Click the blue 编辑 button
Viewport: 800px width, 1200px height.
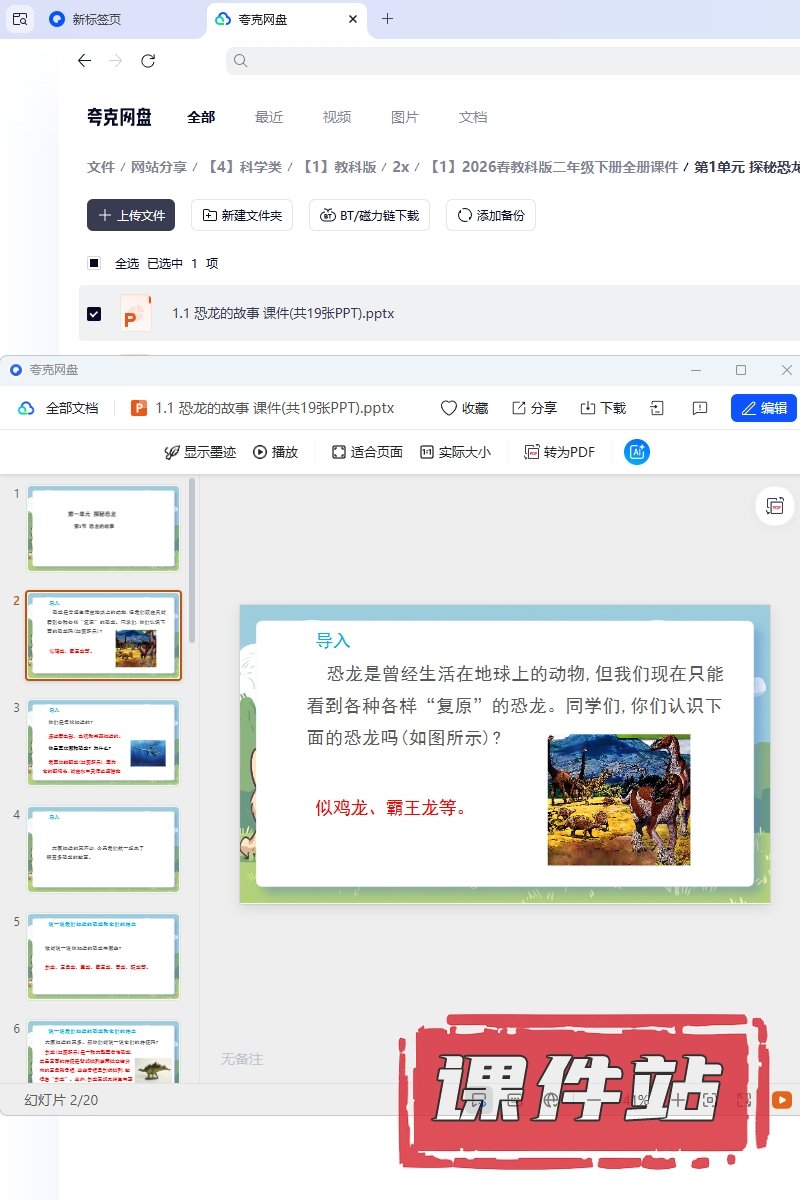coord(764,408)
